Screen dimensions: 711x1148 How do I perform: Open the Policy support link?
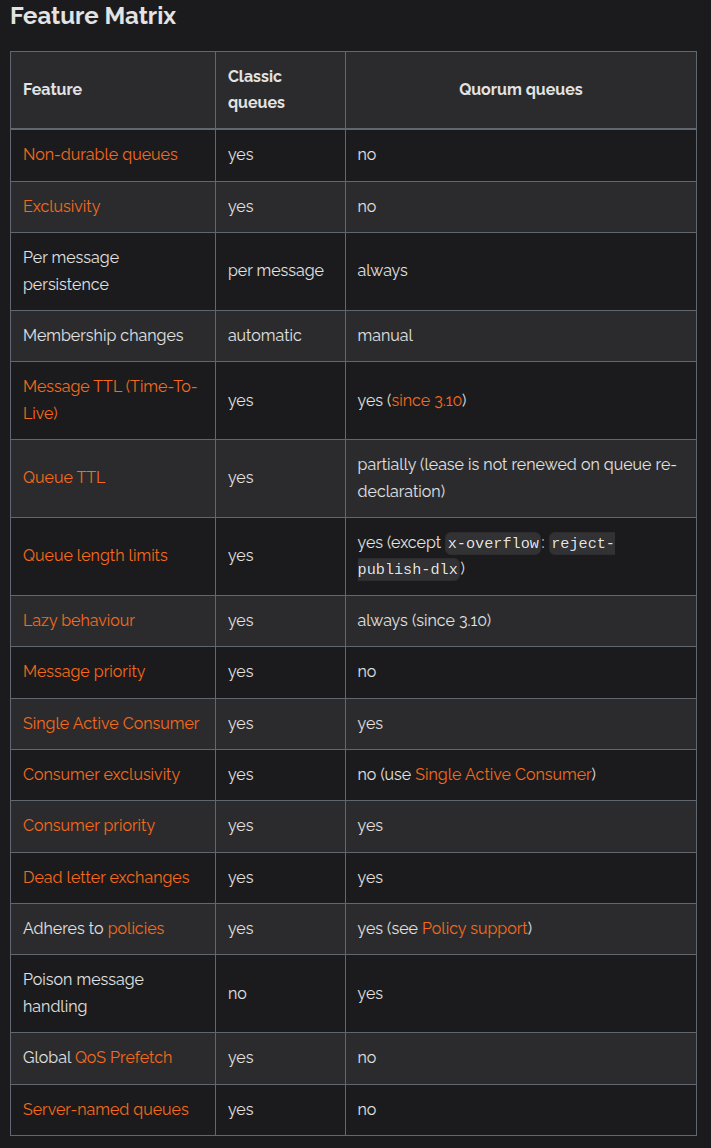tap(475, 928)
